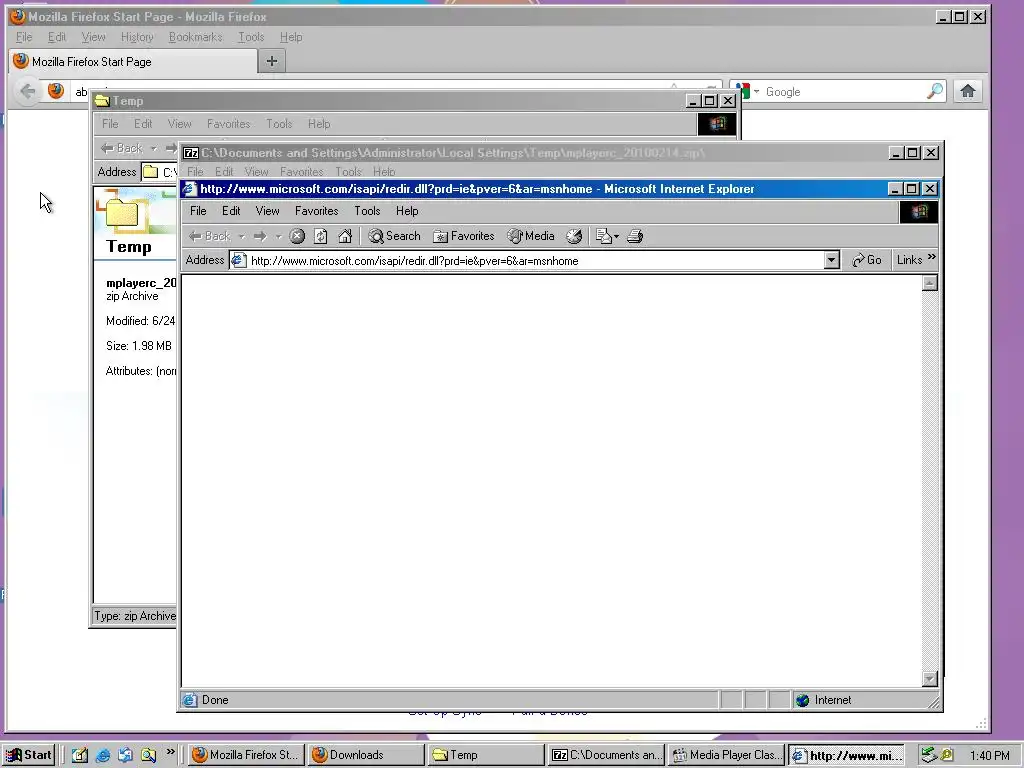Click the Start button

tap(29, 755)
